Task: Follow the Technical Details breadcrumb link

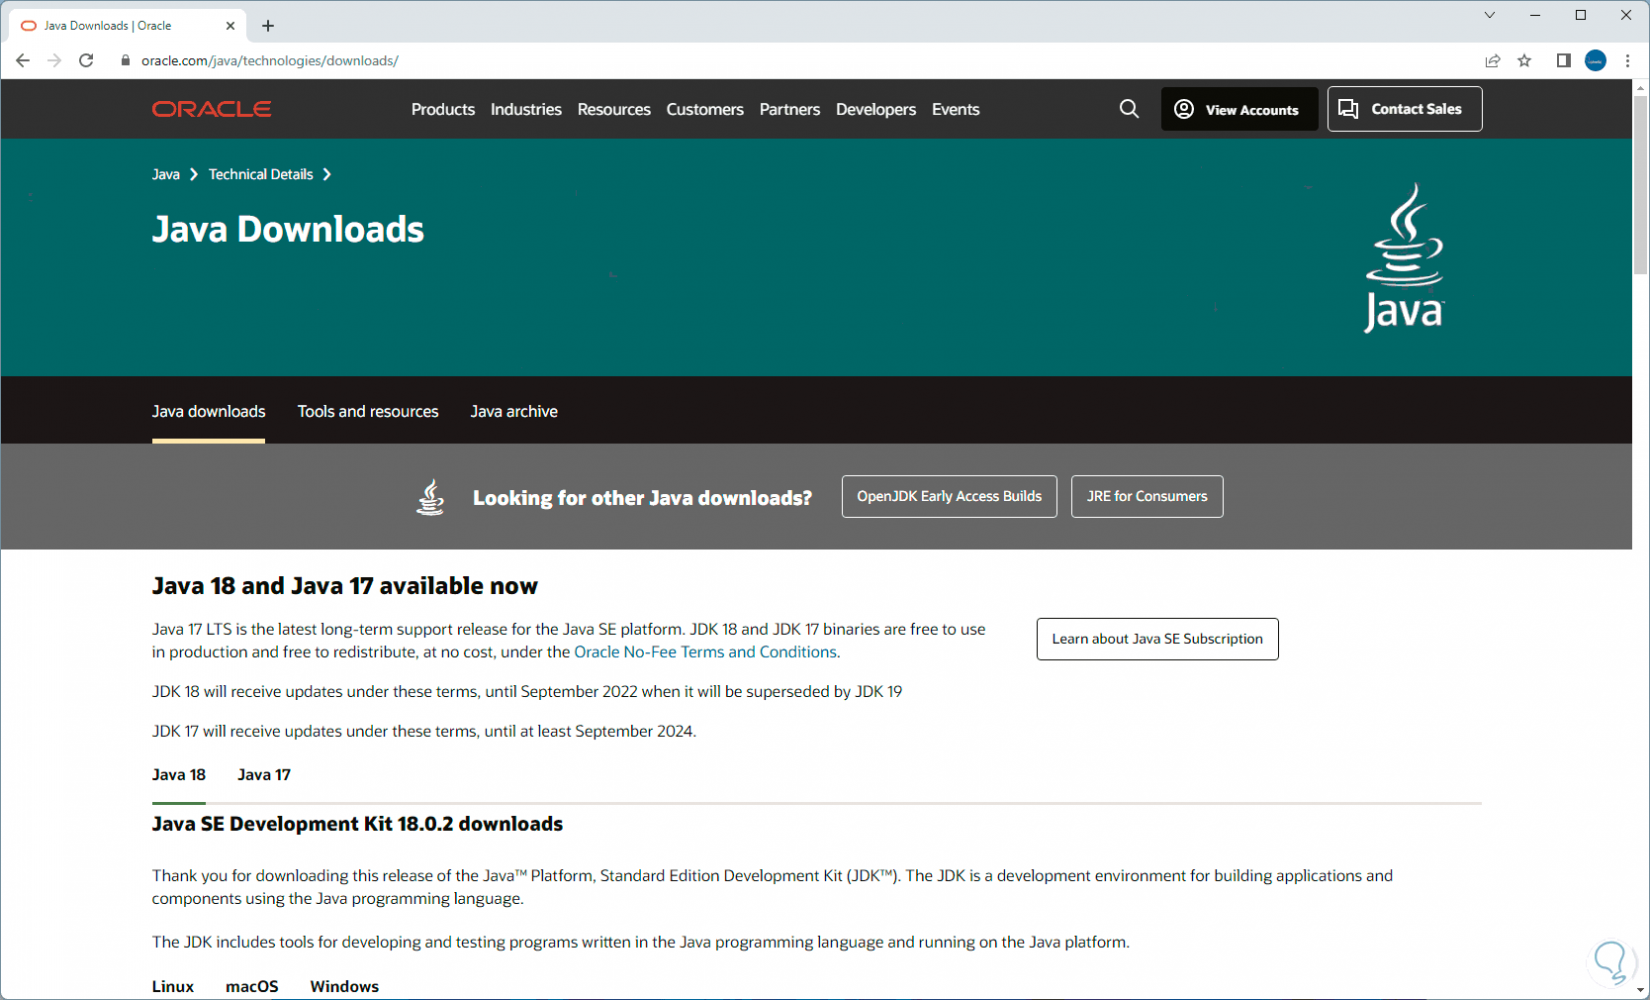Action: tap(261, 174)
